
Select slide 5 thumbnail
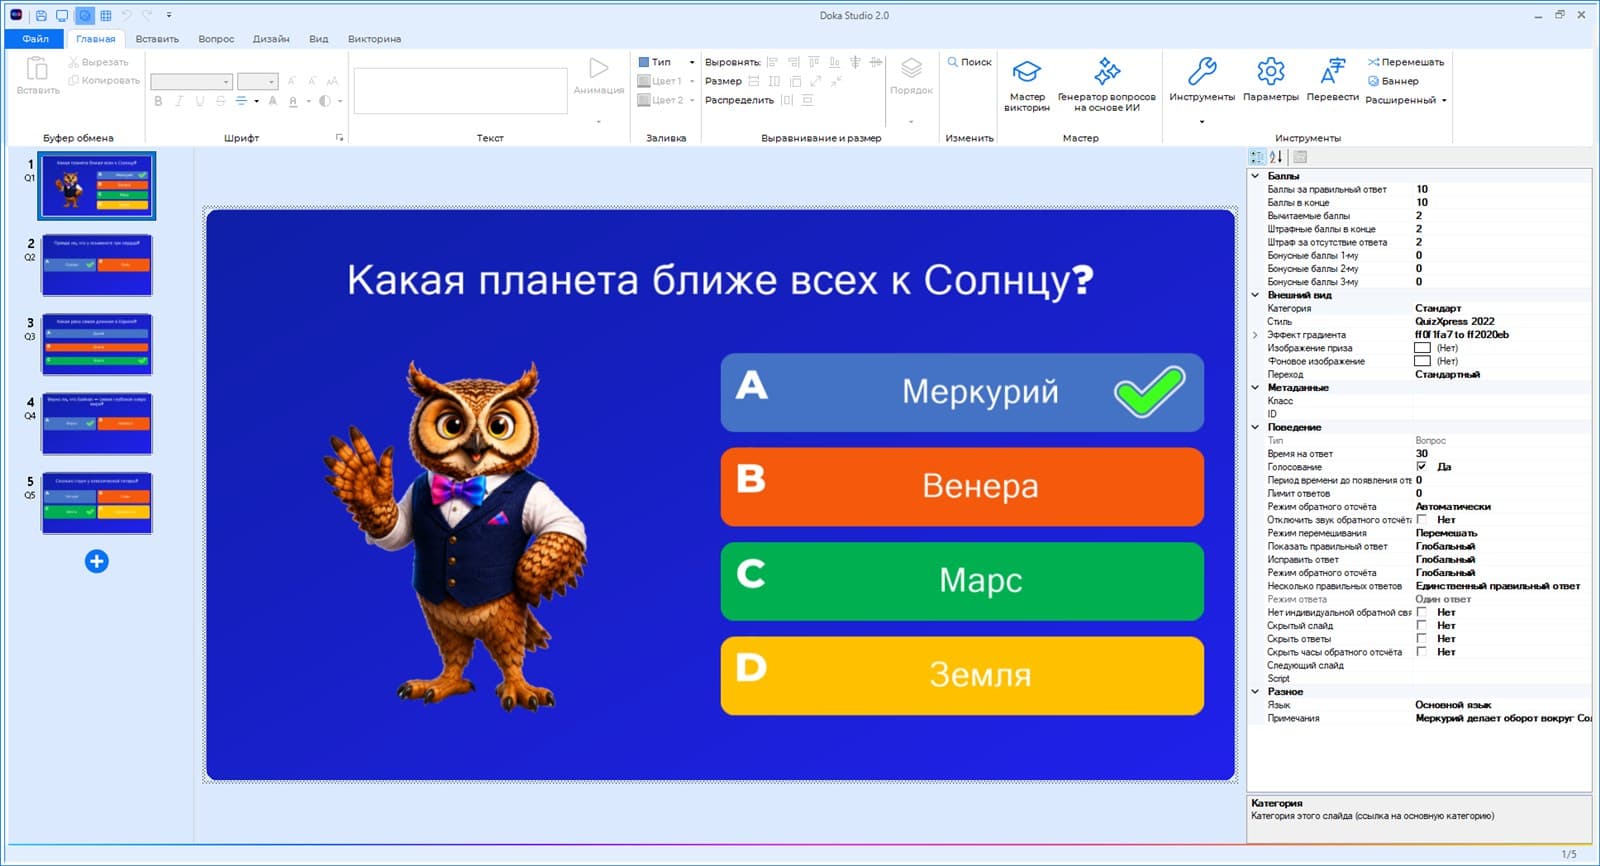pos(97,503)
